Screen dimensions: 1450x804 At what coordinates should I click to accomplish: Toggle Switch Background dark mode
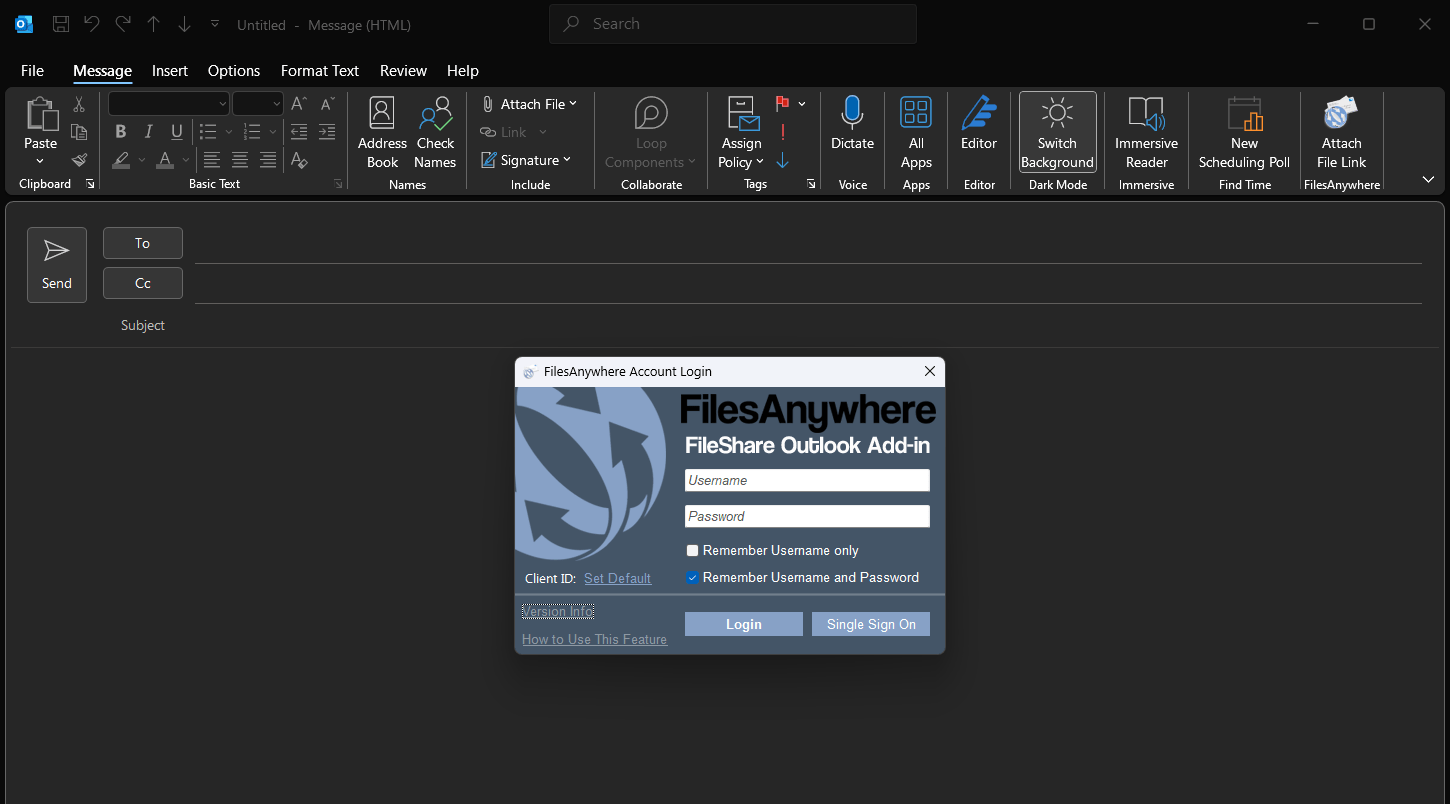point(1057,132)
